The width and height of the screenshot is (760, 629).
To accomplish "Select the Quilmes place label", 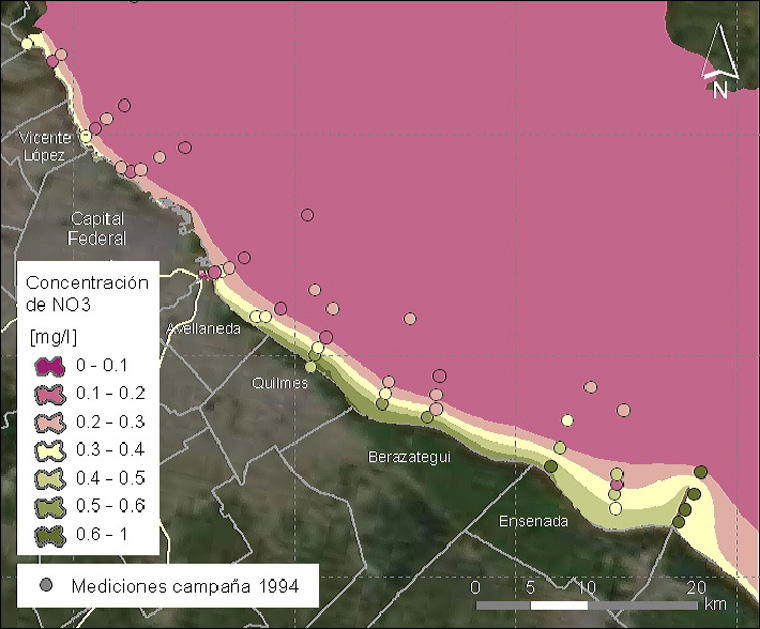I will (274, 383).
